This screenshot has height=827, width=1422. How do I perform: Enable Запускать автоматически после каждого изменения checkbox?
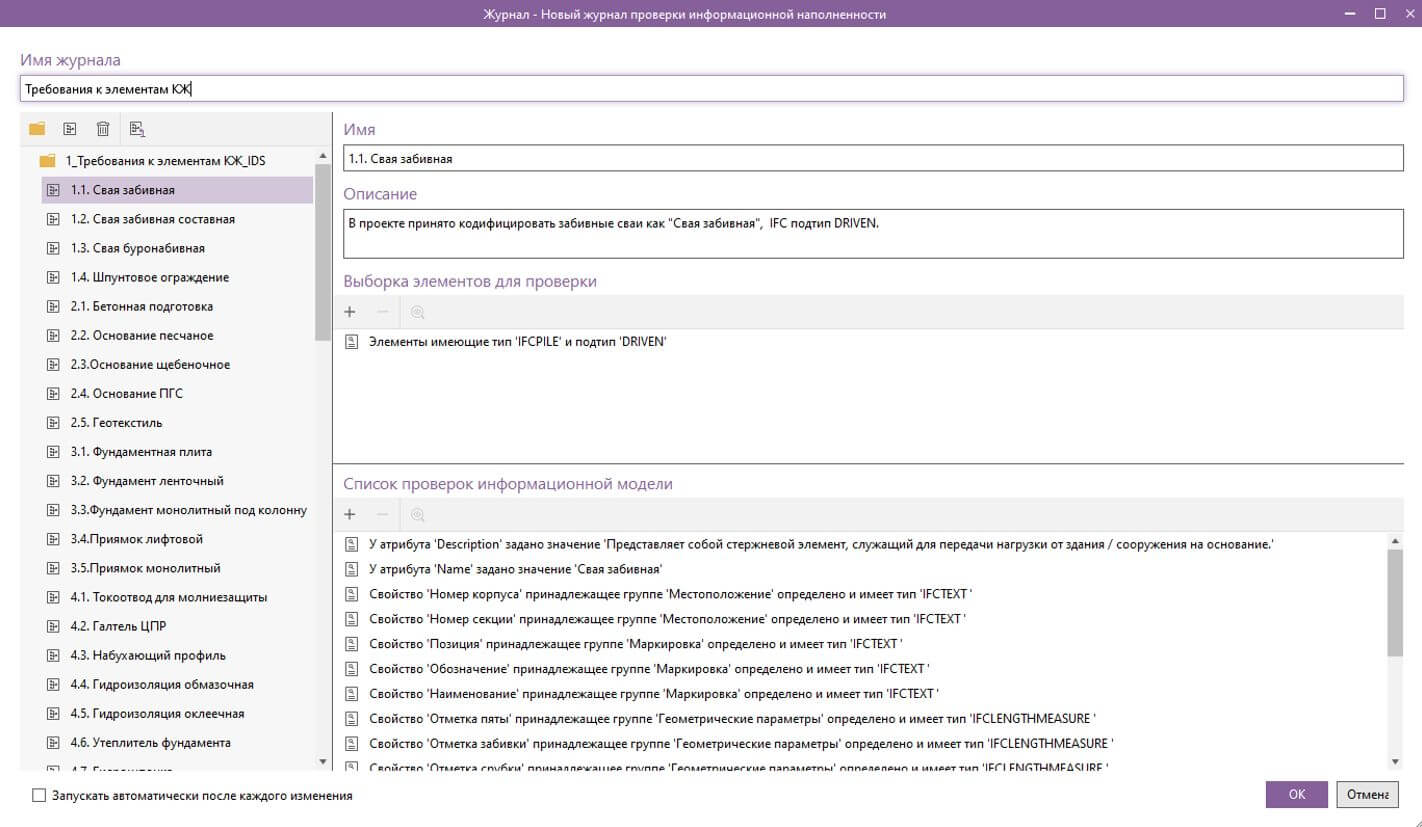(39, 796)
